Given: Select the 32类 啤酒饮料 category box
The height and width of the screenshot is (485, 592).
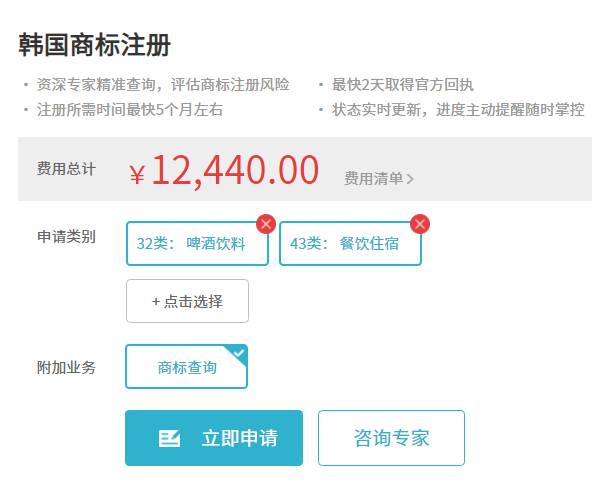Looking at the screenshot, I should click(x=197, y=243).
